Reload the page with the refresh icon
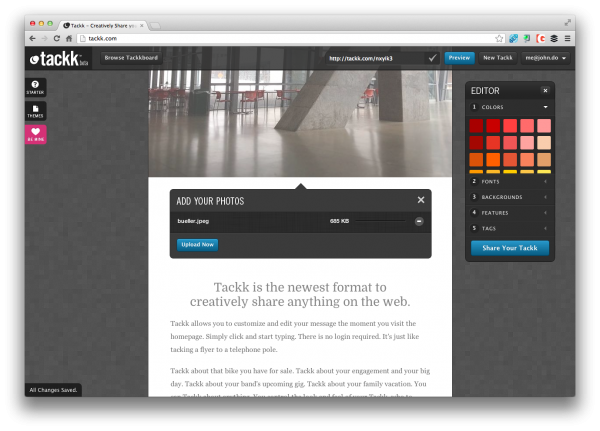 [x=57, y=38]
